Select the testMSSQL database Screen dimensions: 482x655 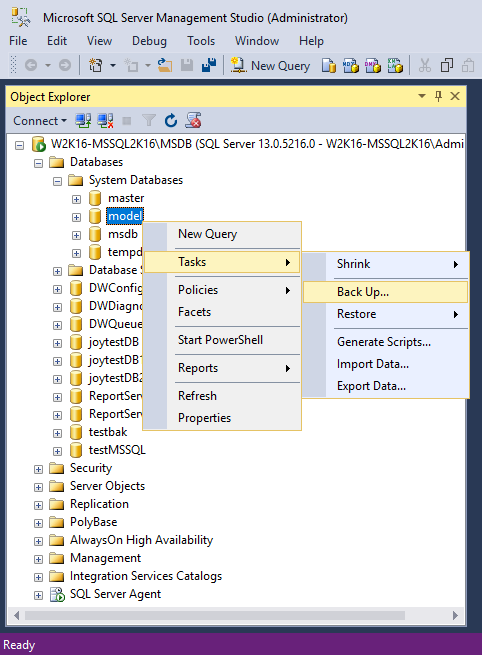tap(117, 450)
